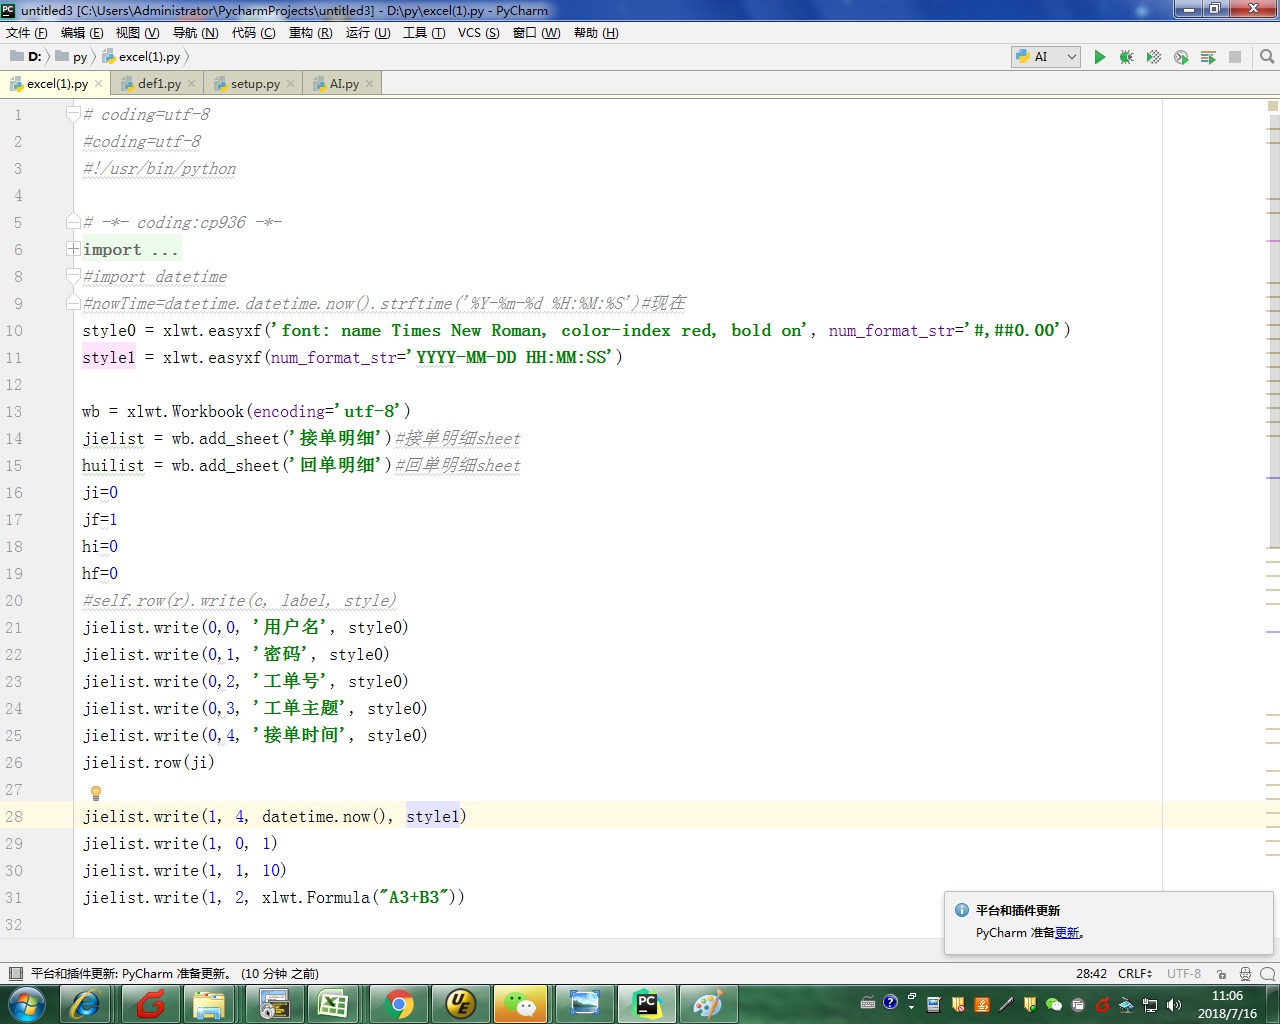The image size is (1280, 1024).
Task: Close the excel(1).py tab
Action: [x=98, y=84]
